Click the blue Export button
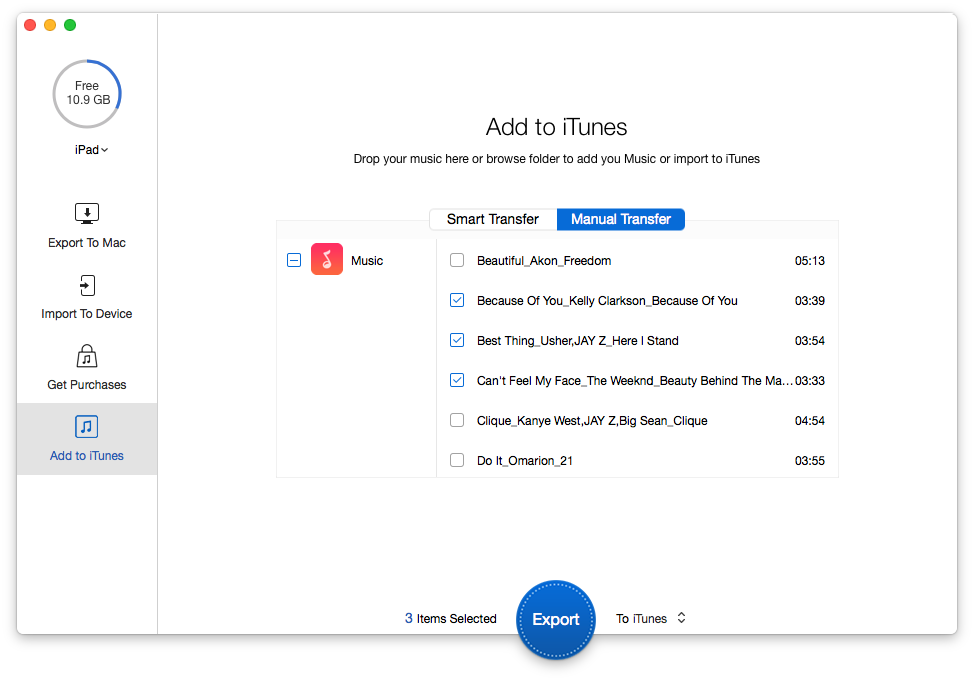Screen dimensions: 974x681 click(556, 619)
